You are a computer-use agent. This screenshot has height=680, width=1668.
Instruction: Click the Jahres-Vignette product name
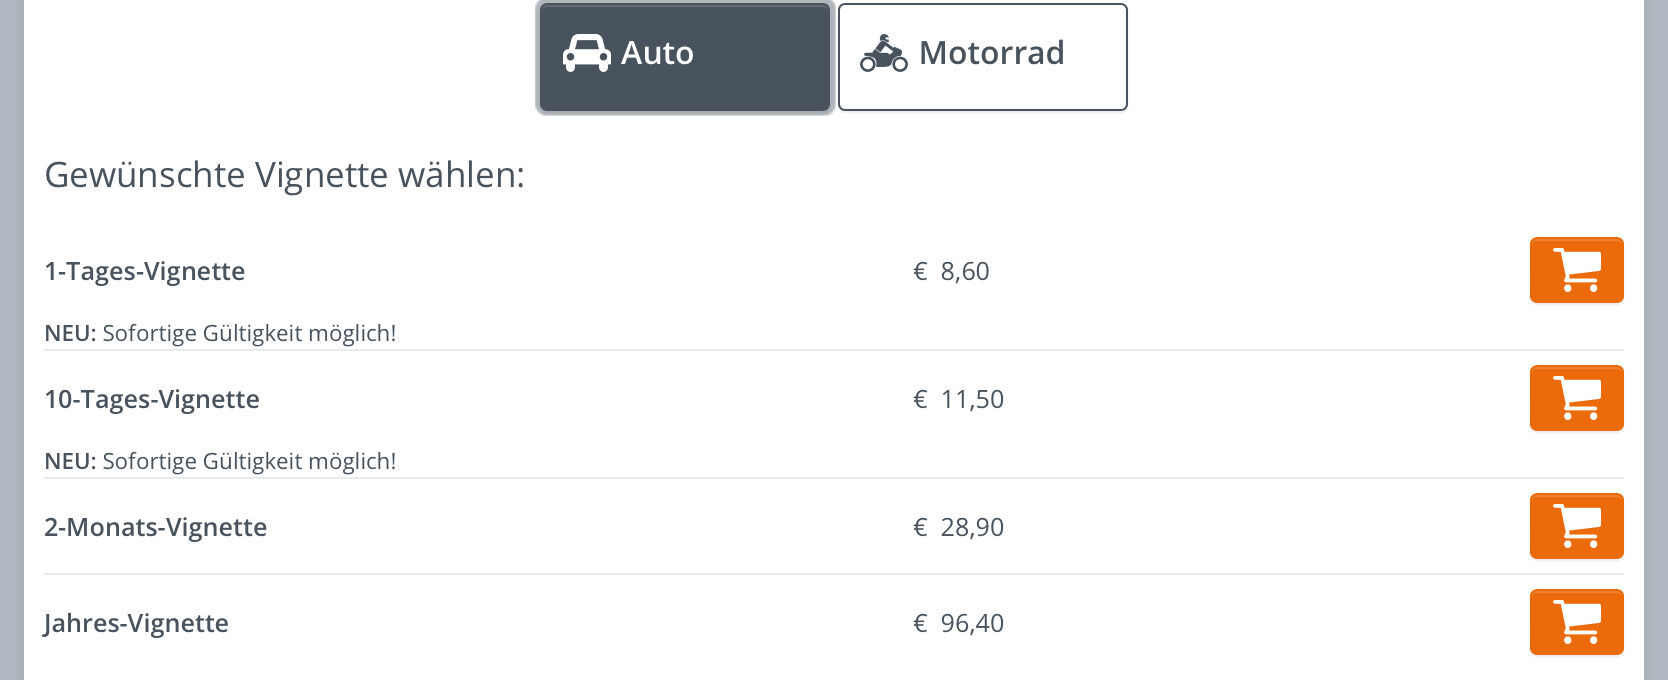(136, 623)
